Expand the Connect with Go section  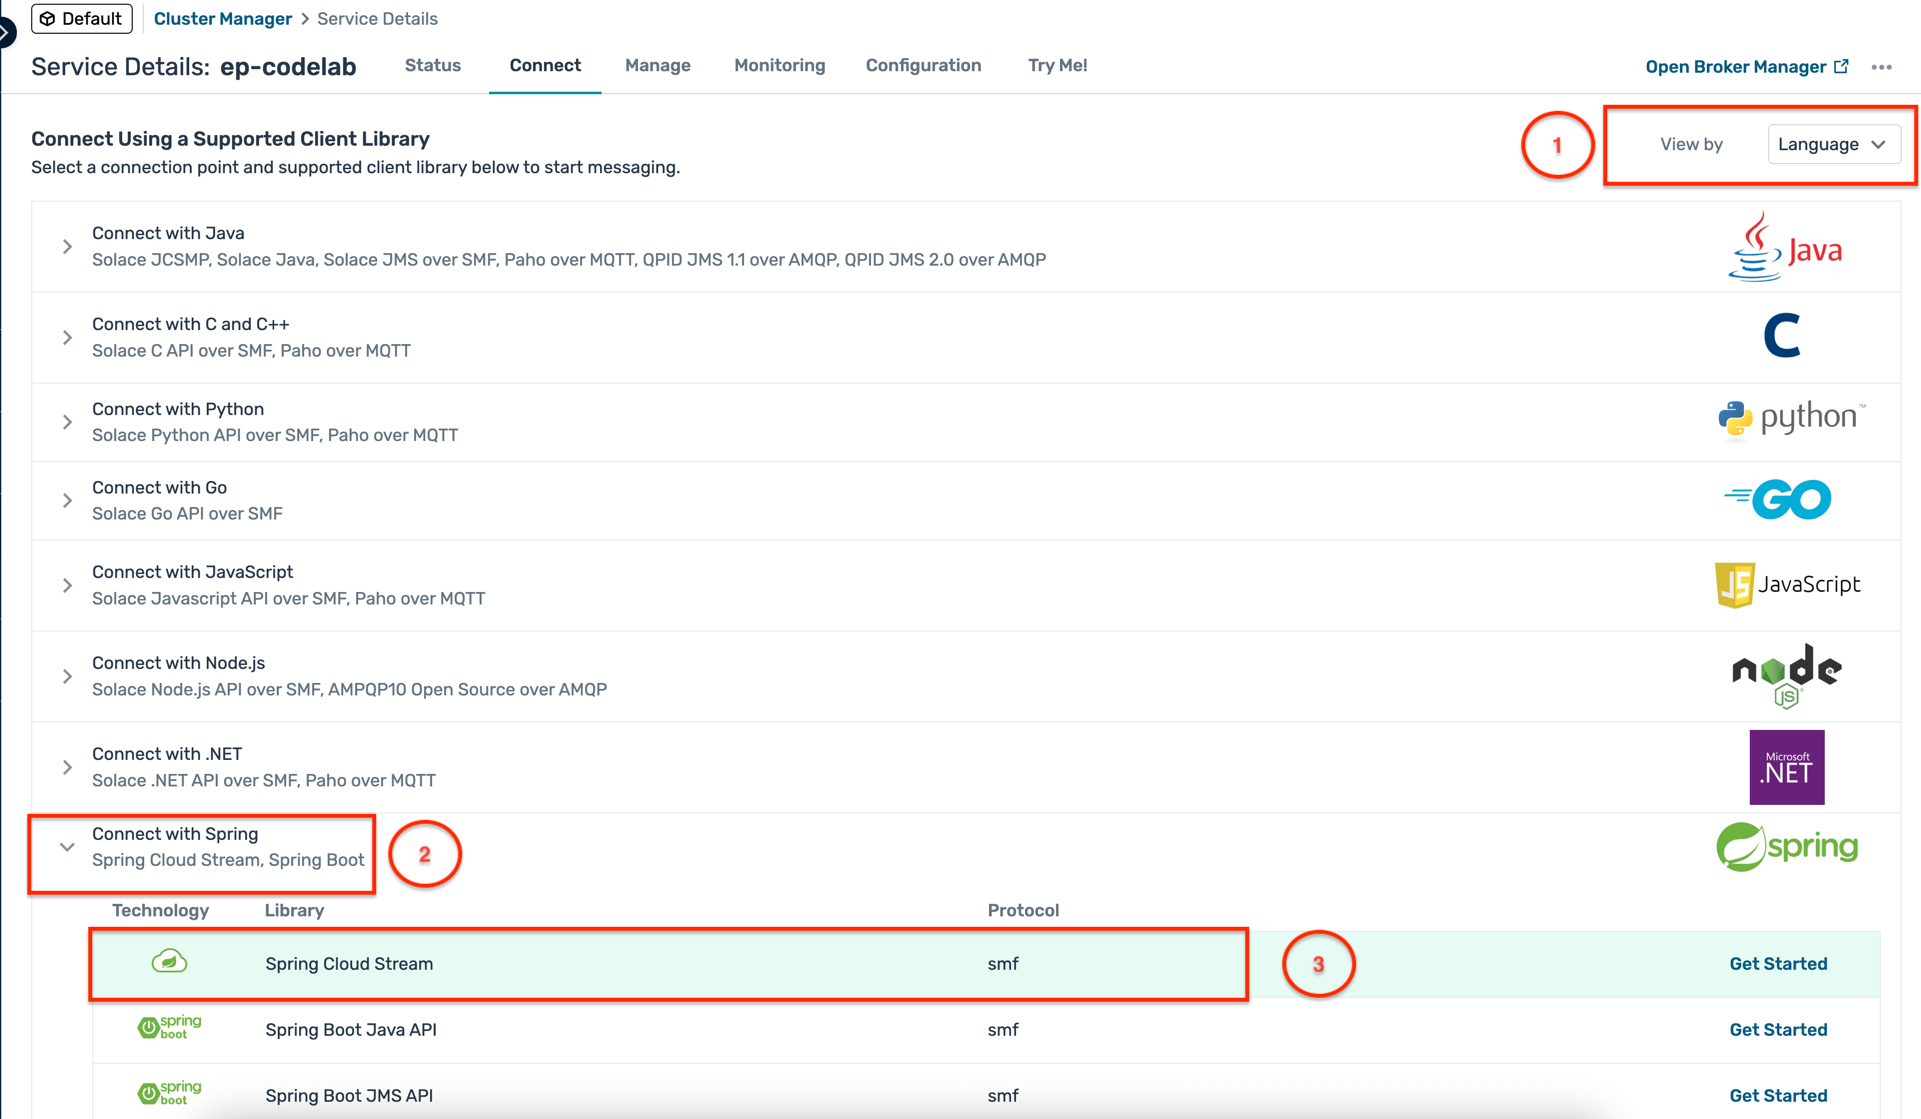[x=67, y=500]
